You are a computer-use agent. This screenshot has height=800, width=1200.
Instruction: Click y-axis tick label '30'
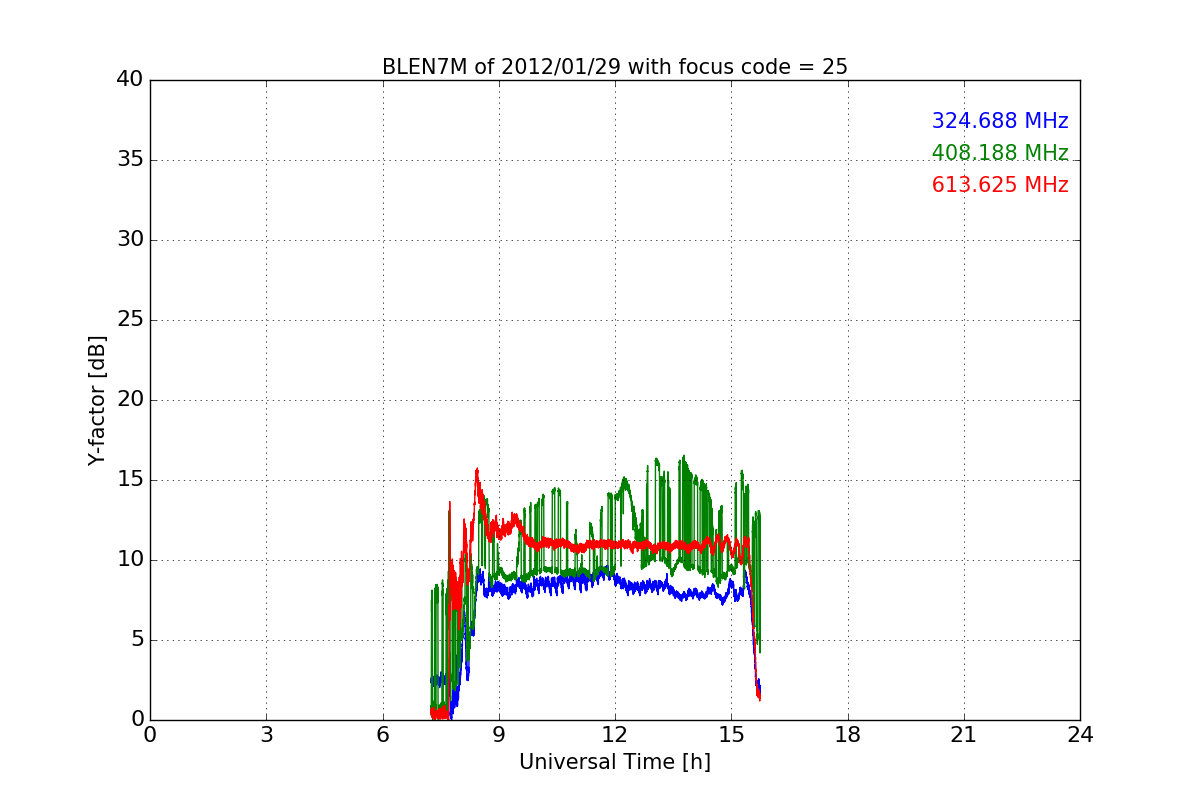[x=130, y=240]
